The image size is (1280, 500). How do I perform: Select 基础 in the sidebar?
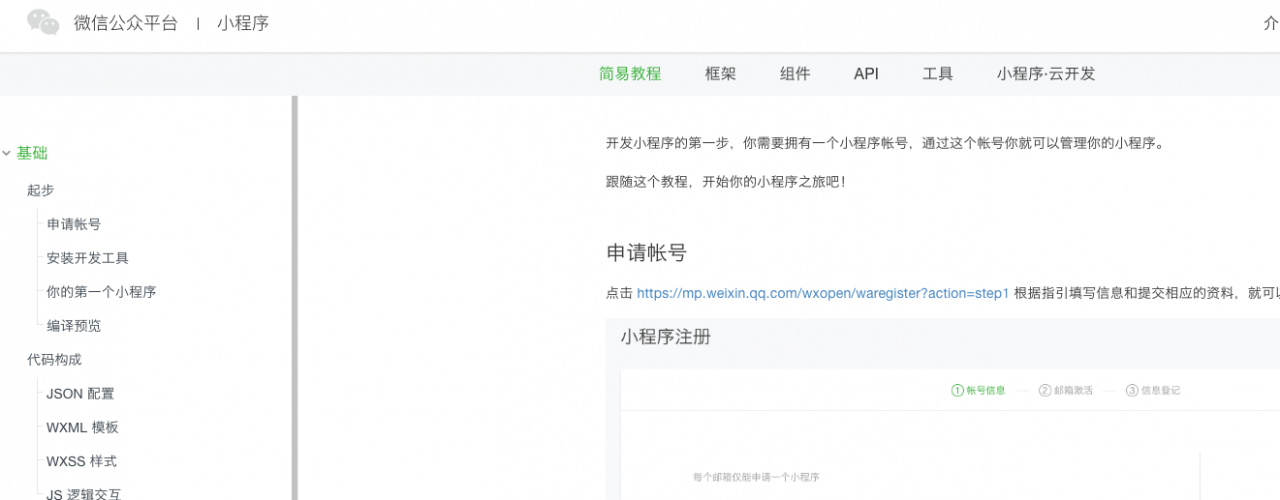(x=32, y=153)
